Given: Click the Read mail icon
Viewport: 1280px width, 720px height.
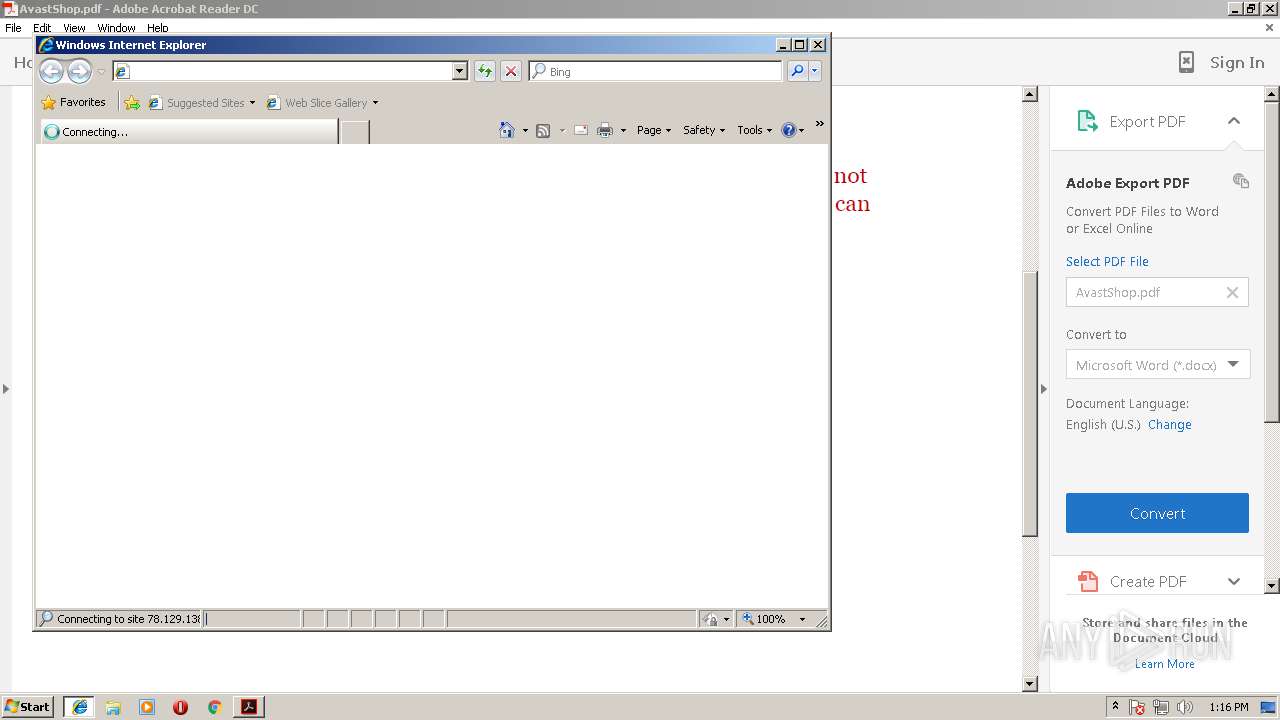Looking at the screenshot, I should [580, 130].
